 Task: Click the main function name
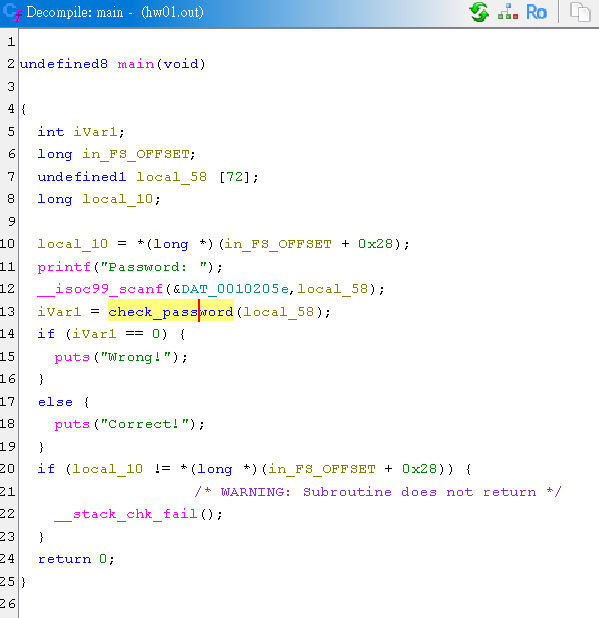136,63
